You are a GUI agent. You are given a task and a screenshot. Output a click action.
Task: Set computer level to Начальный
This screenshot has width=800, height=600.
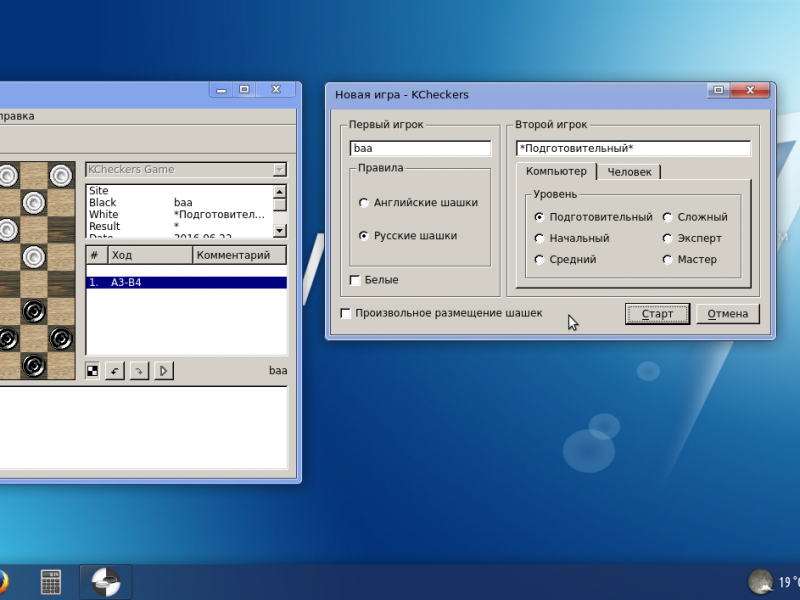[571, 238]
